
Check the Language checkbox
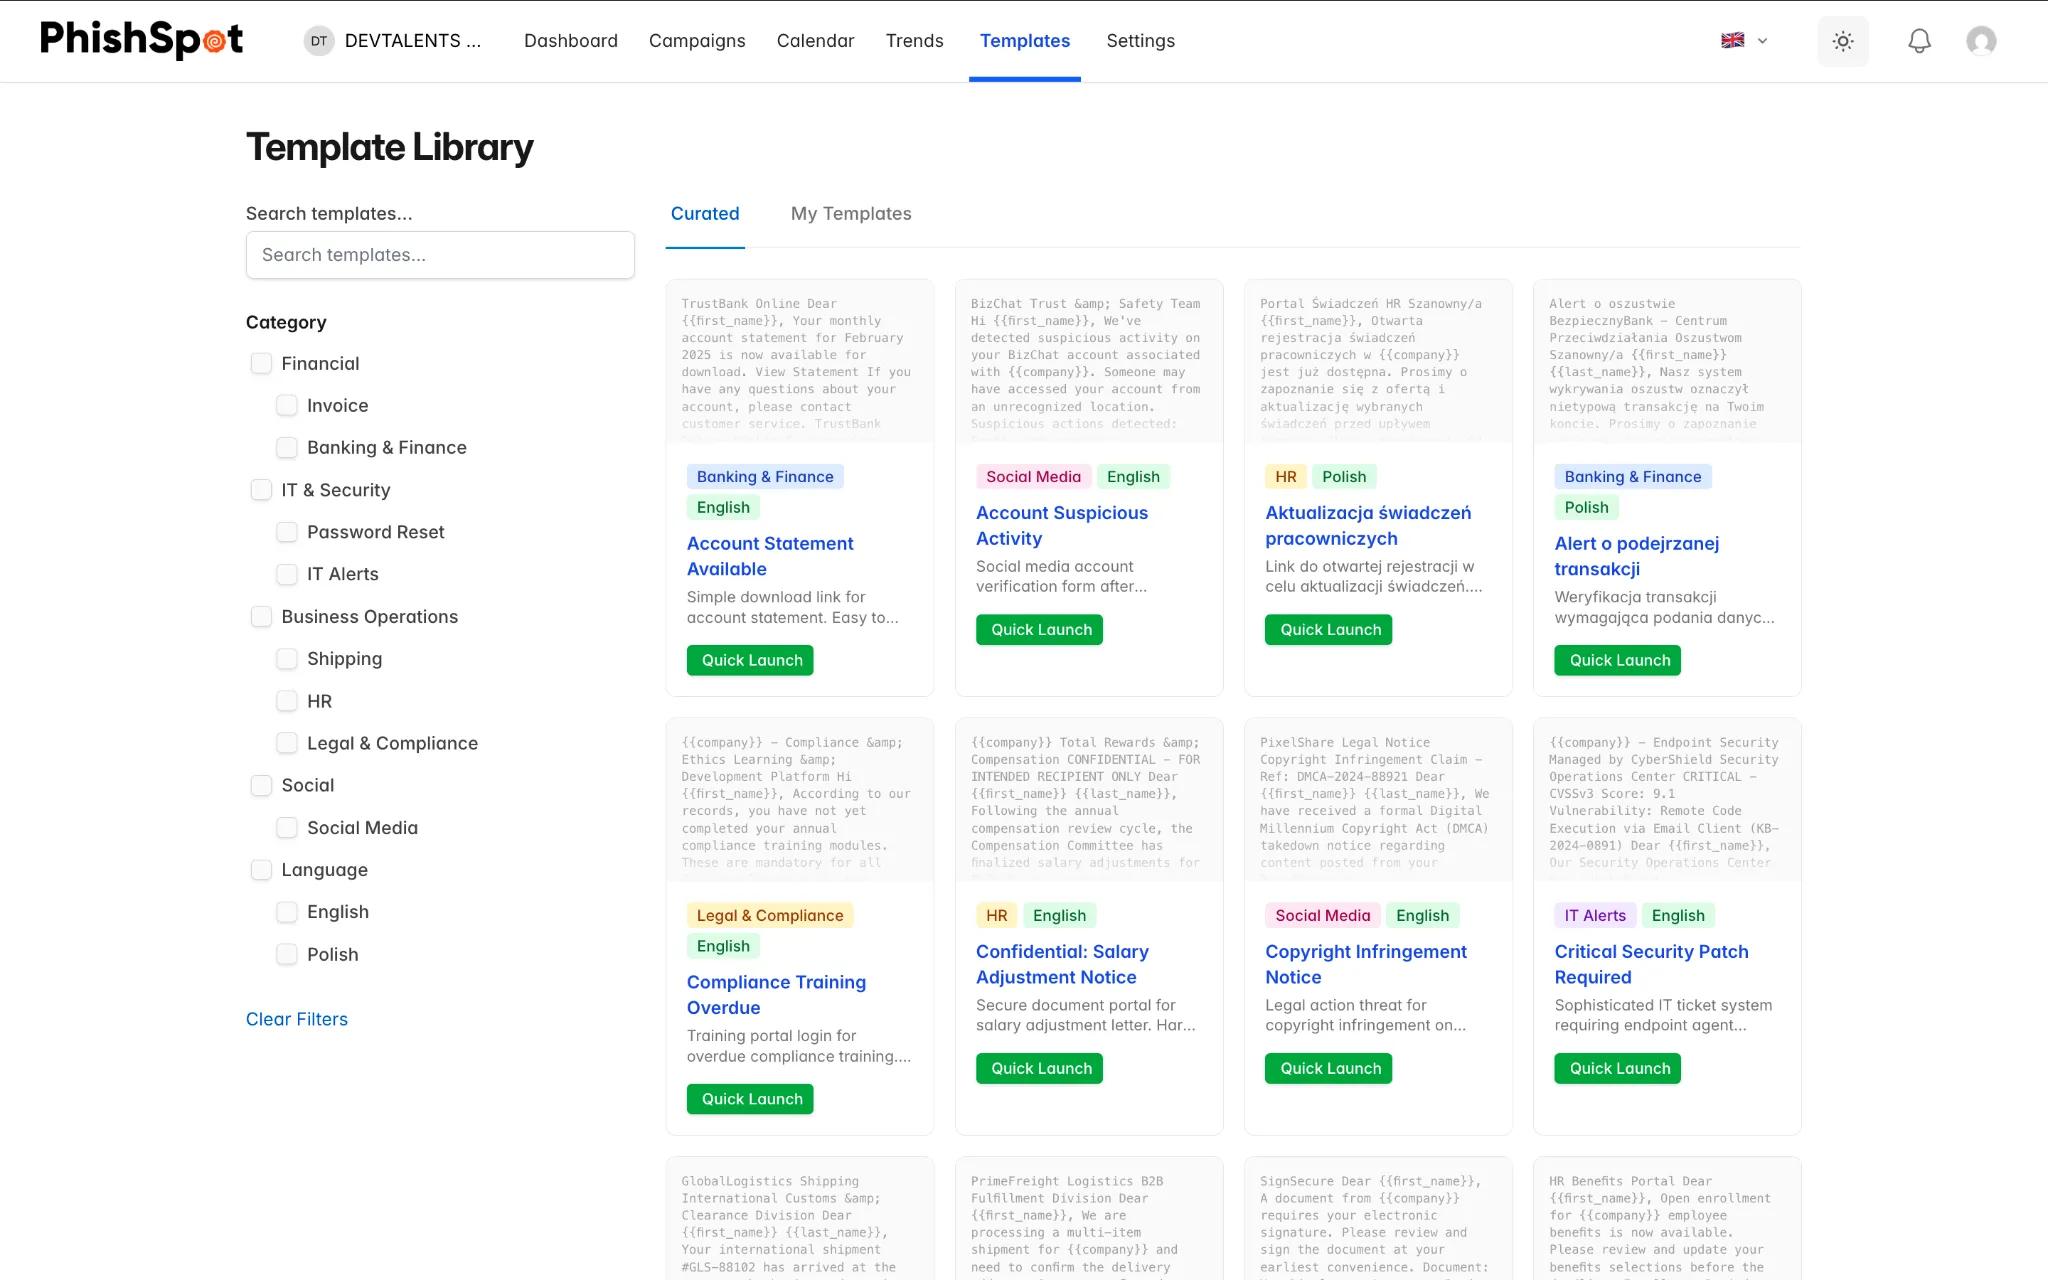[261, 870]
